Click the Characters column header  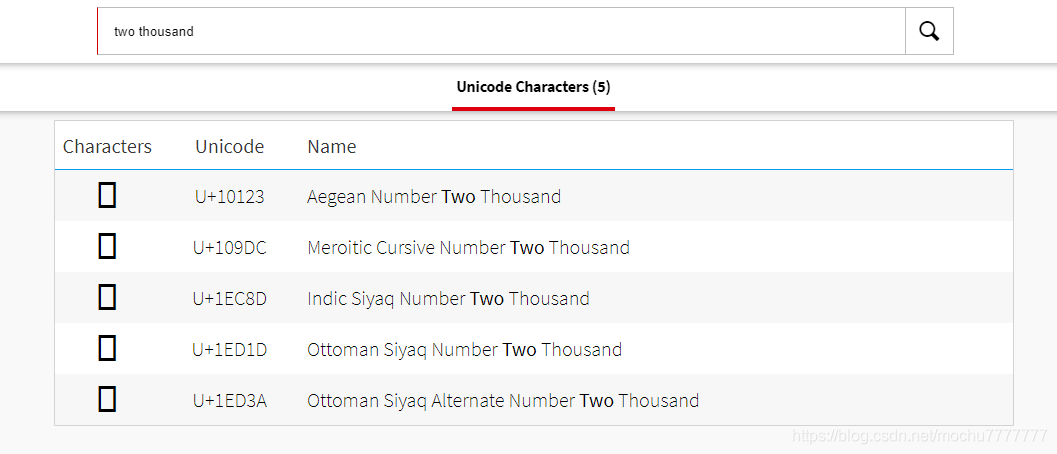coord(107,147)
